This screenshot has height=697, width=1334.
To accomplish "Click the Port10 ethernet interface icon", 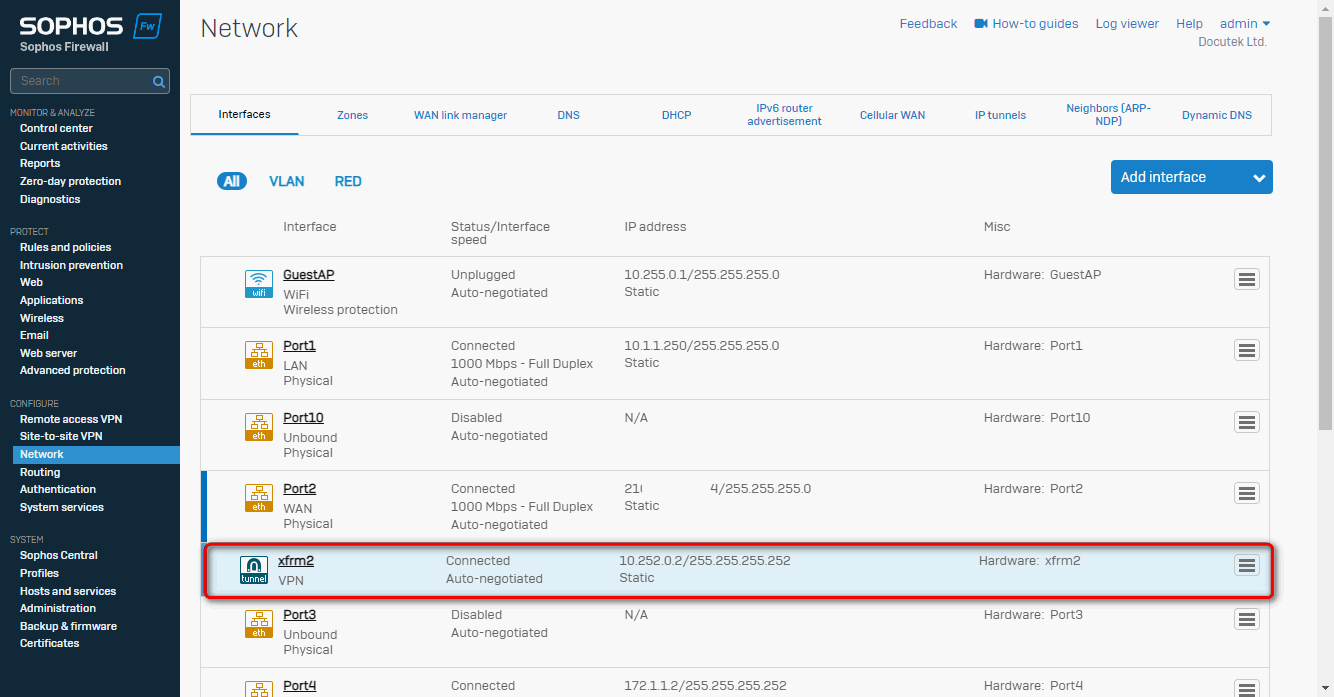I will point(259,427).
